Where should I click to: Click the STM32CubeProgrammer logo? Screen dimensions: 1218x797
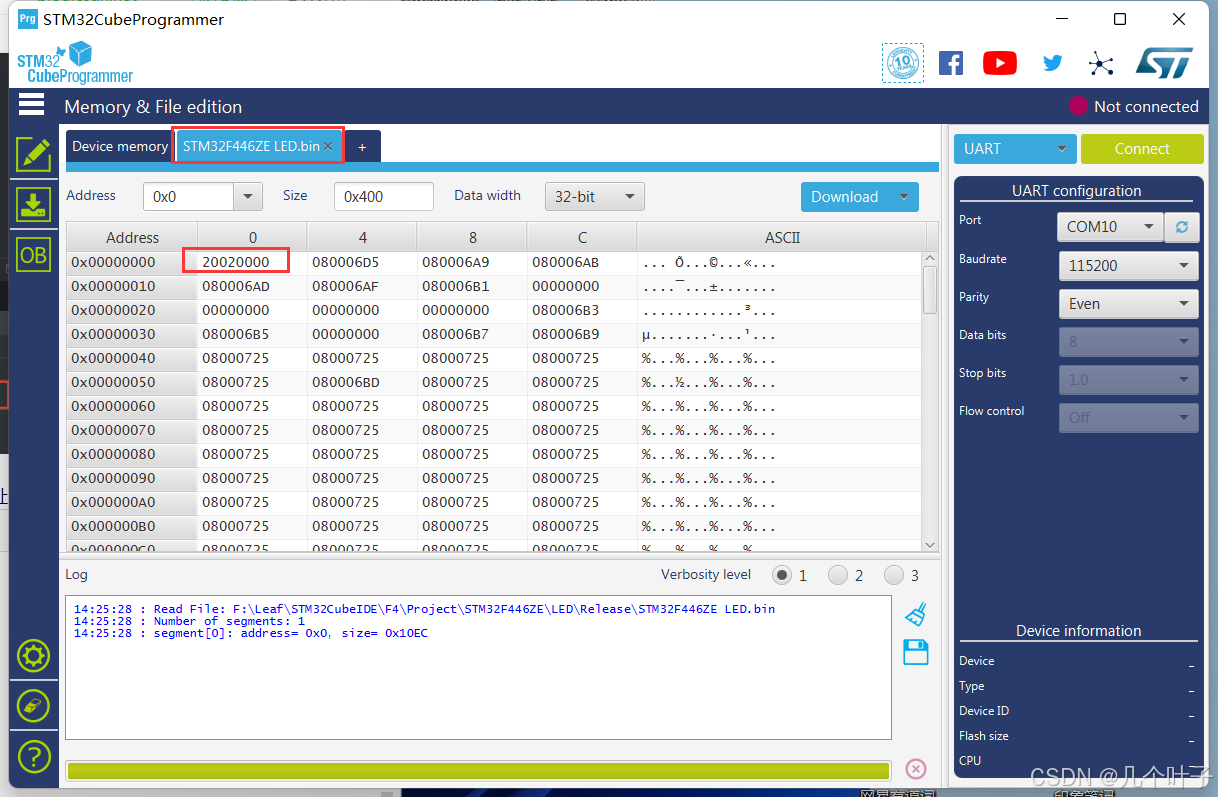point(75,64)
